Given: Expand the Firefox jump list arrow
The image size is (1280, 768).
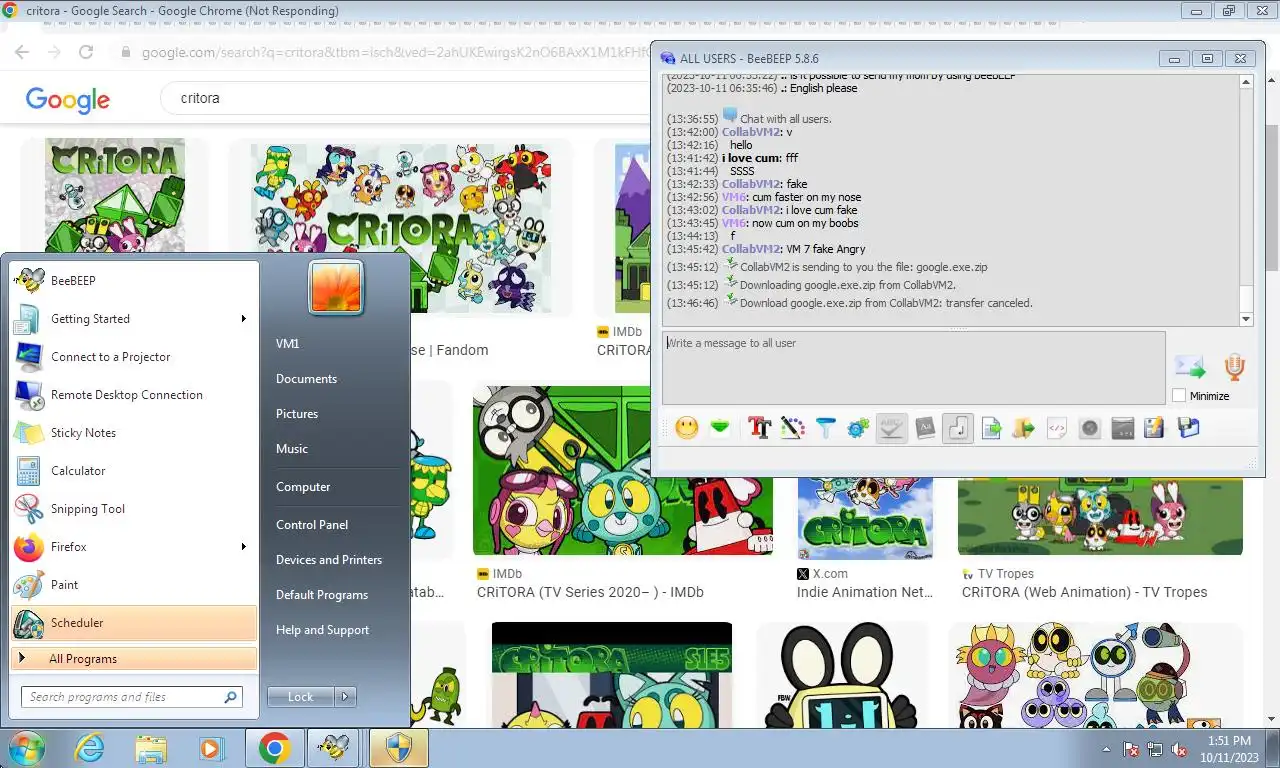Looking at the screenshot, I should click(x=243, y=547).
